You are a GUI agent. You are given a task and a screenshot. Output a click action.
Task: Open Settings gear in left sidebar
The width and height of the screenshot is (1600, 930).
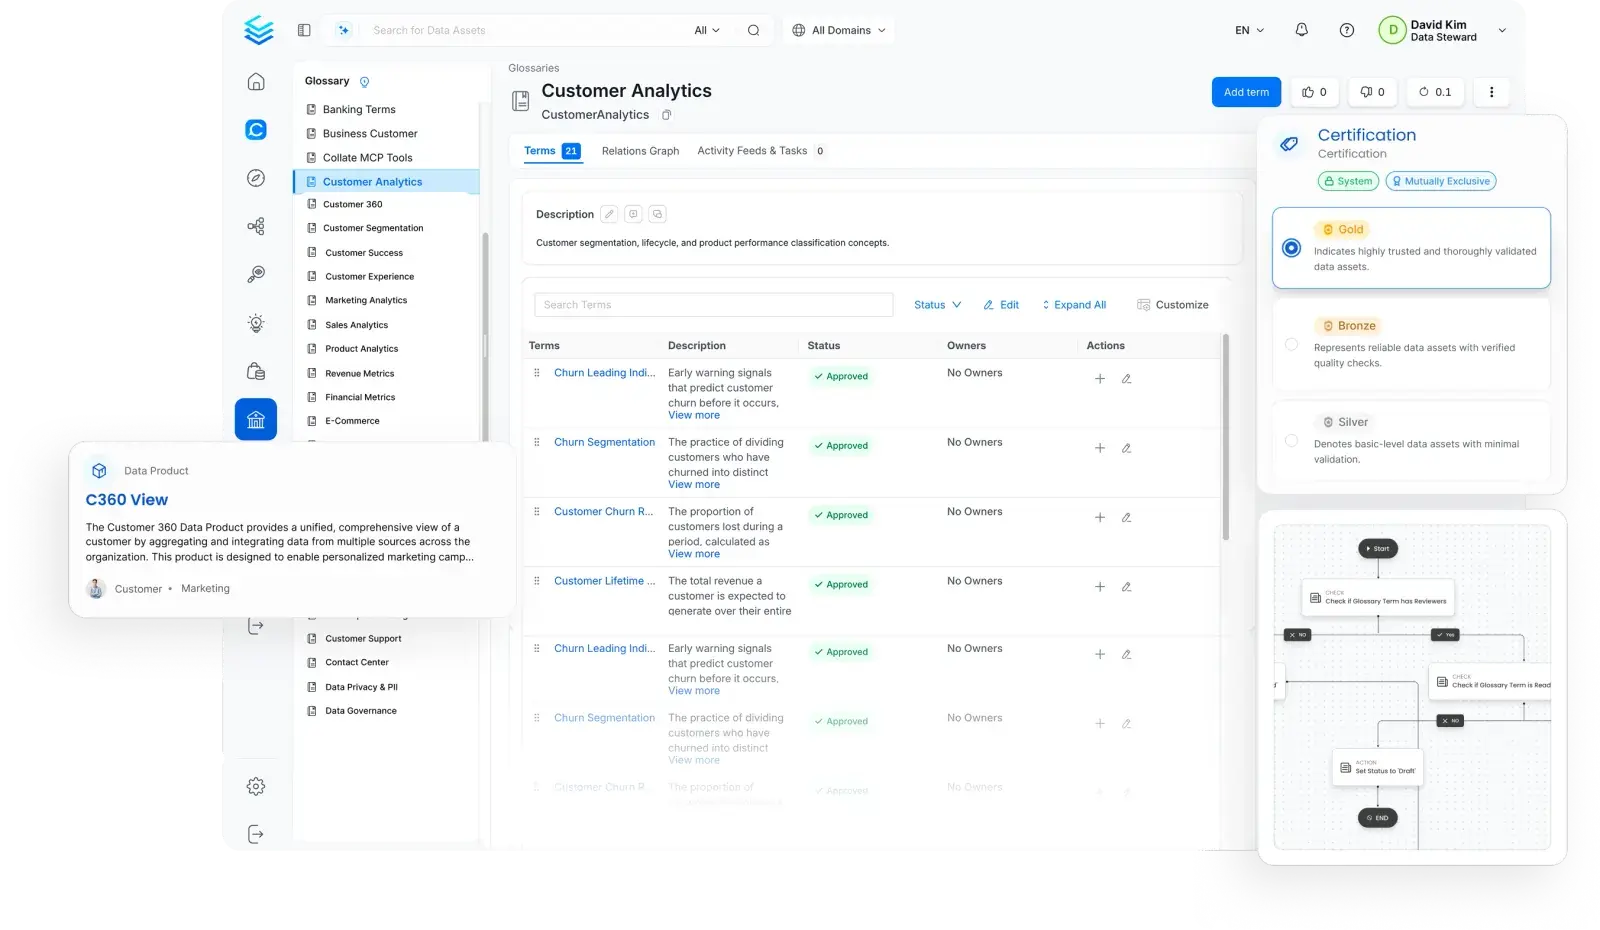[x=256, y=786]
